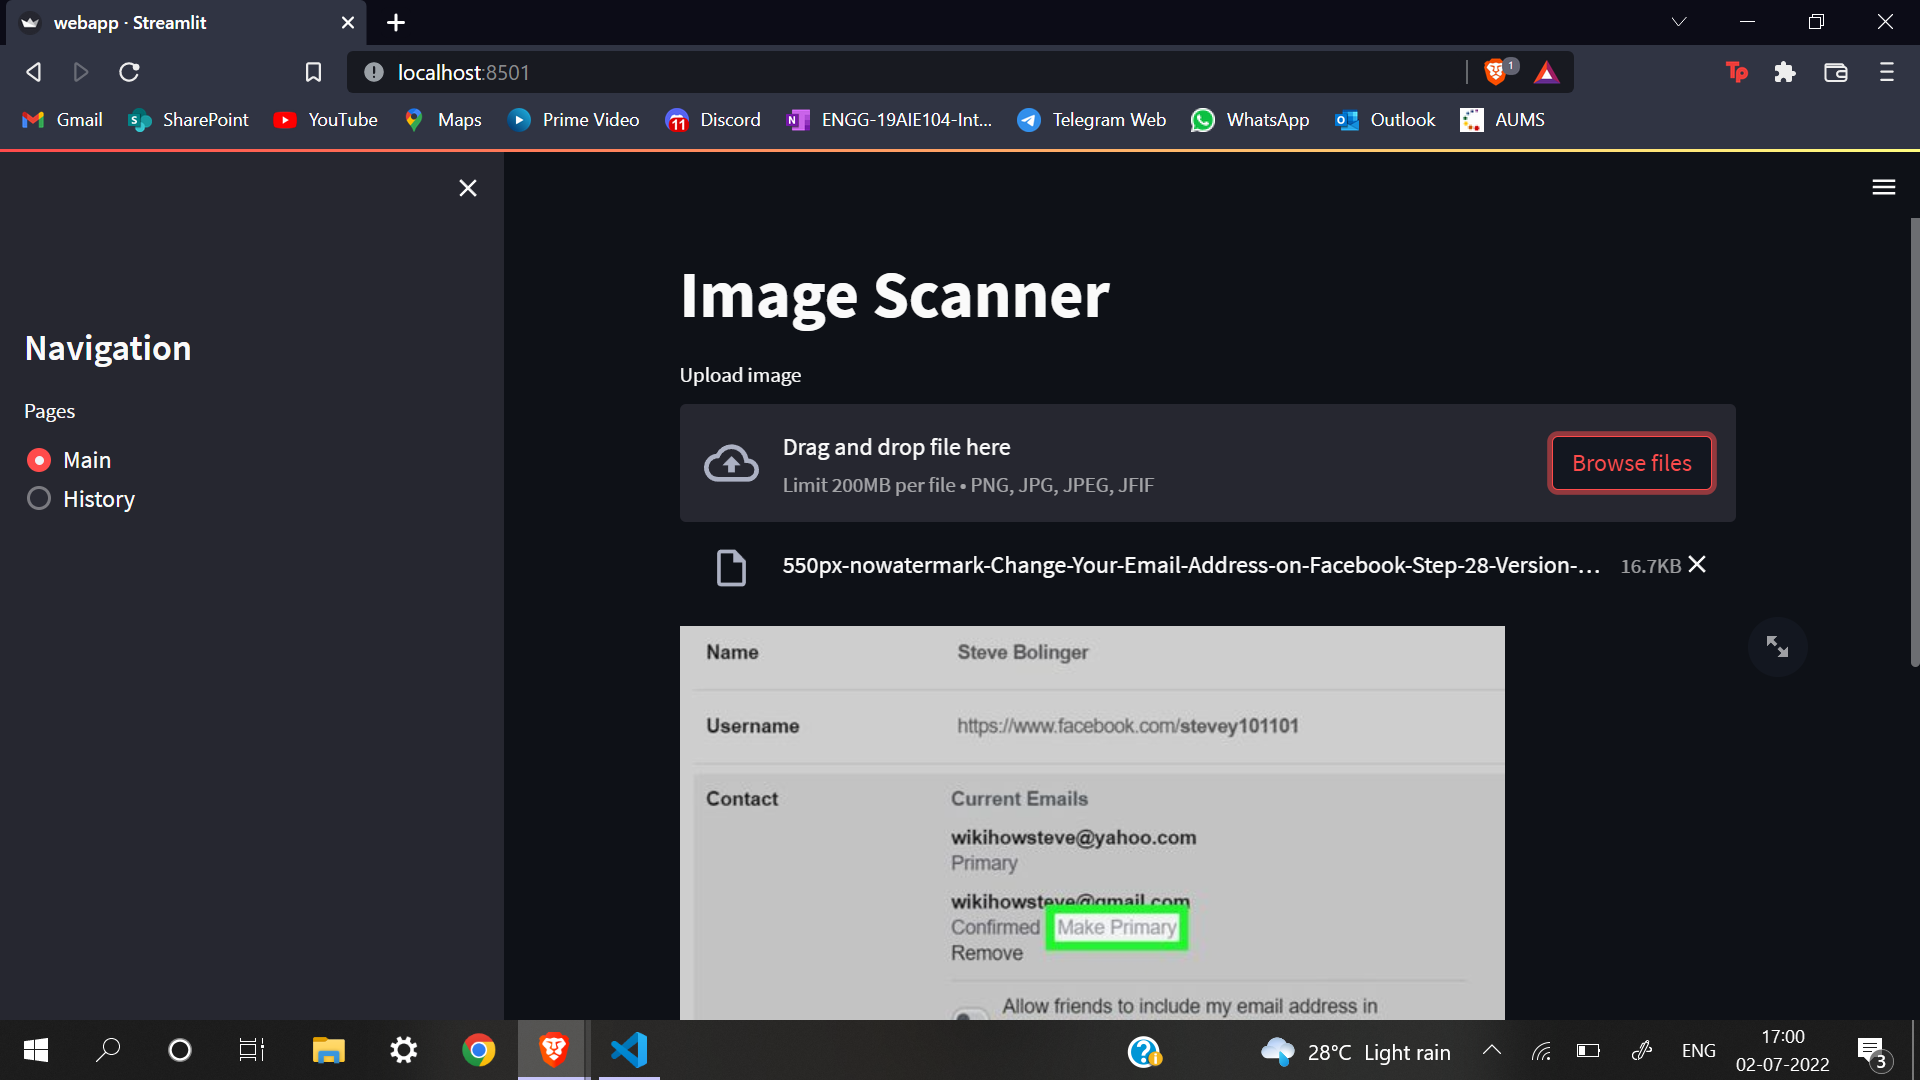Select the History page radio button
The image size is (1920, 1080).
point(39,498)
